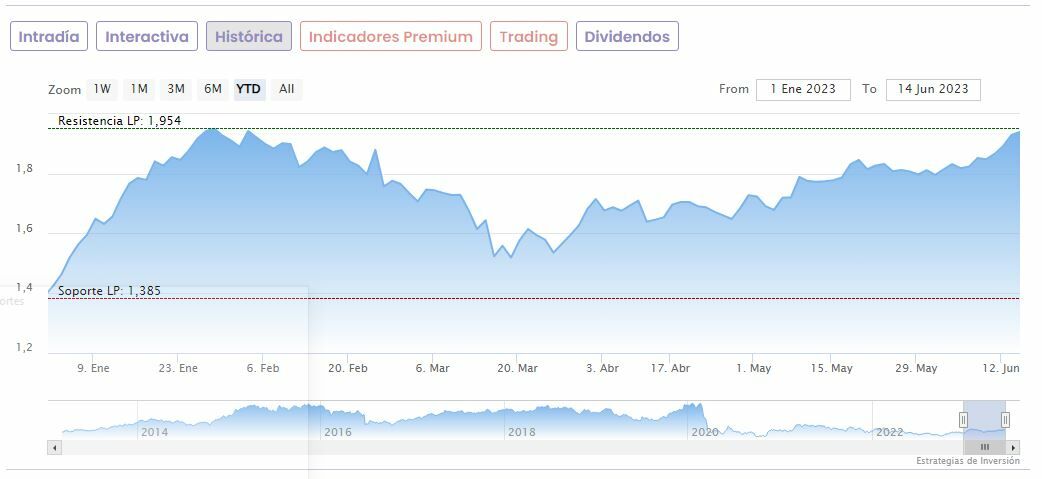Toggle YTD zoom range
This screenshot has height=479, width=1042.
click(x=248, y=89)
